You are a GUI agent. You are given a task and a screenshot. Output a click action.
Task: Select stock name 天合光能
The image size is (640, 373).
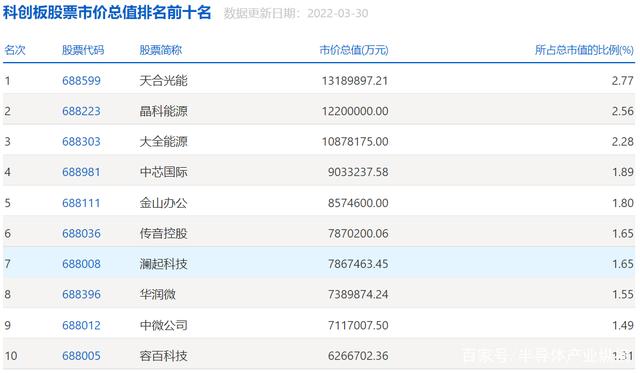[163, 80]
